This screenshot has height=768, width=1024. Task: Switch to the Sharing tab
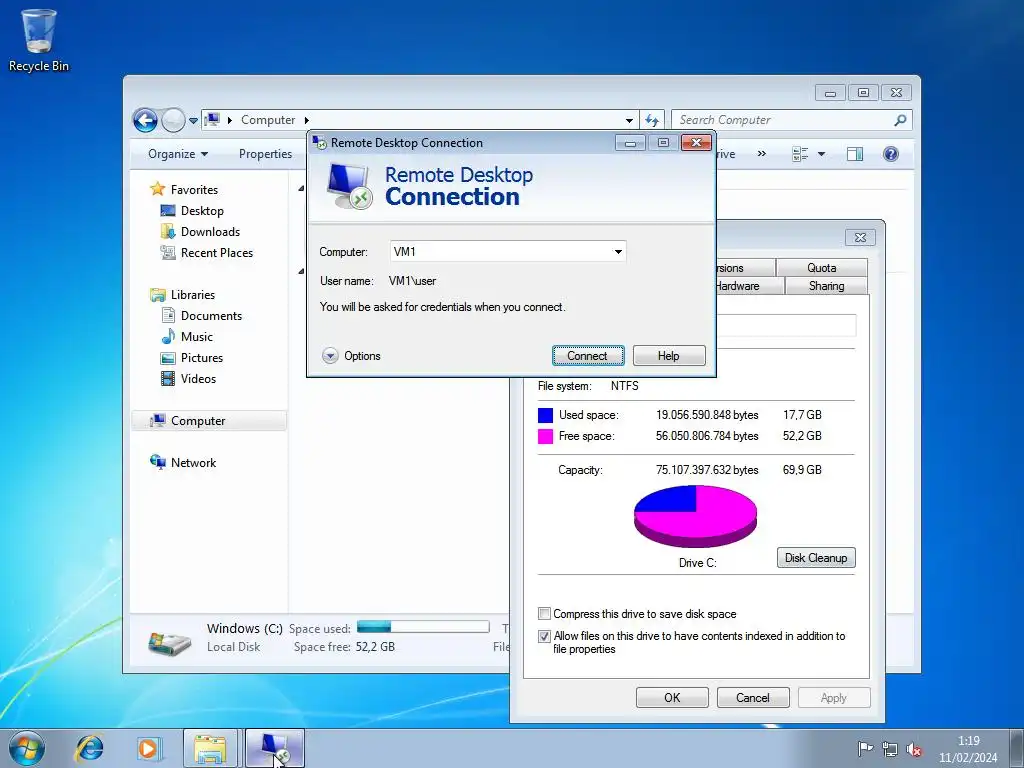tap(826, 286)
